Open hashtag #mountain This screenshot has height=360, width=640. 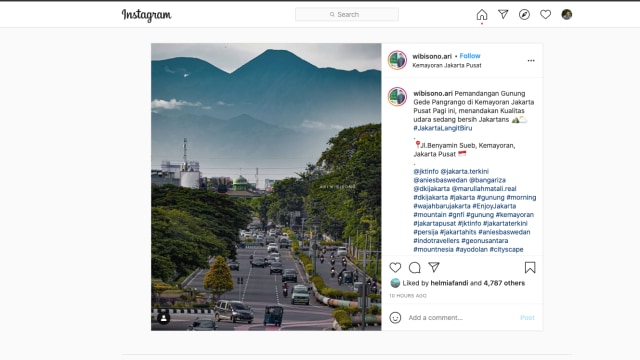pyautogui.click(x=430, y=215)
